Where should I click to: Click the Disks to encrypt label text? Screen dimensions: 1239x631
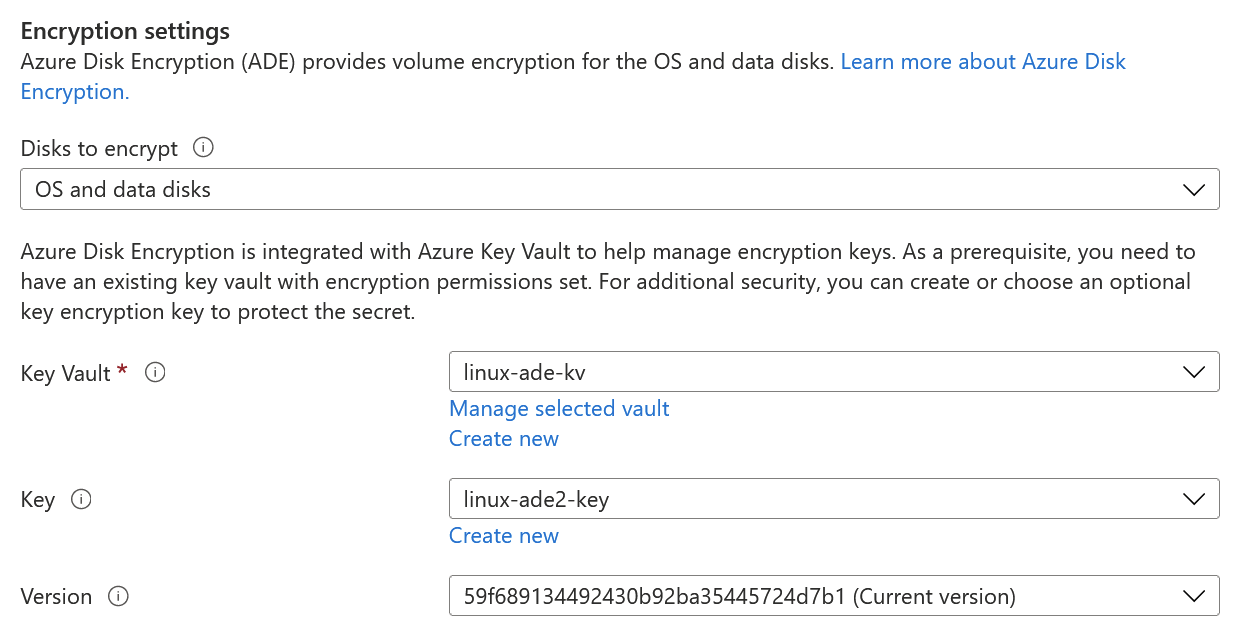tap(99, 149)
